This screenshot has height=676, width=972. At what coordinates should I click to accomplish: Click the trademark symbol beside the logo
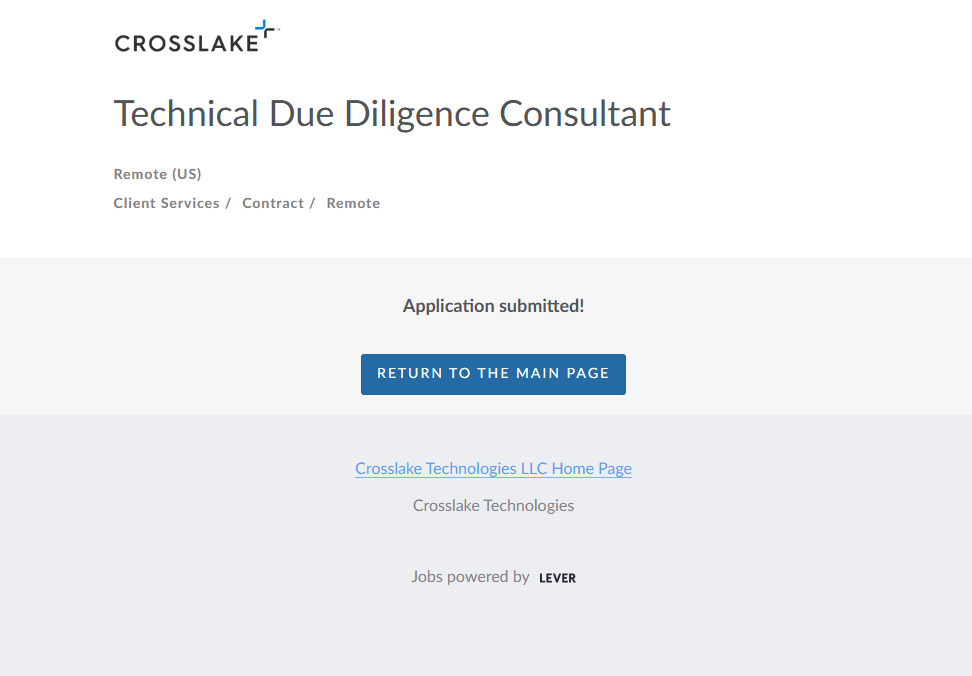point(277,30)
